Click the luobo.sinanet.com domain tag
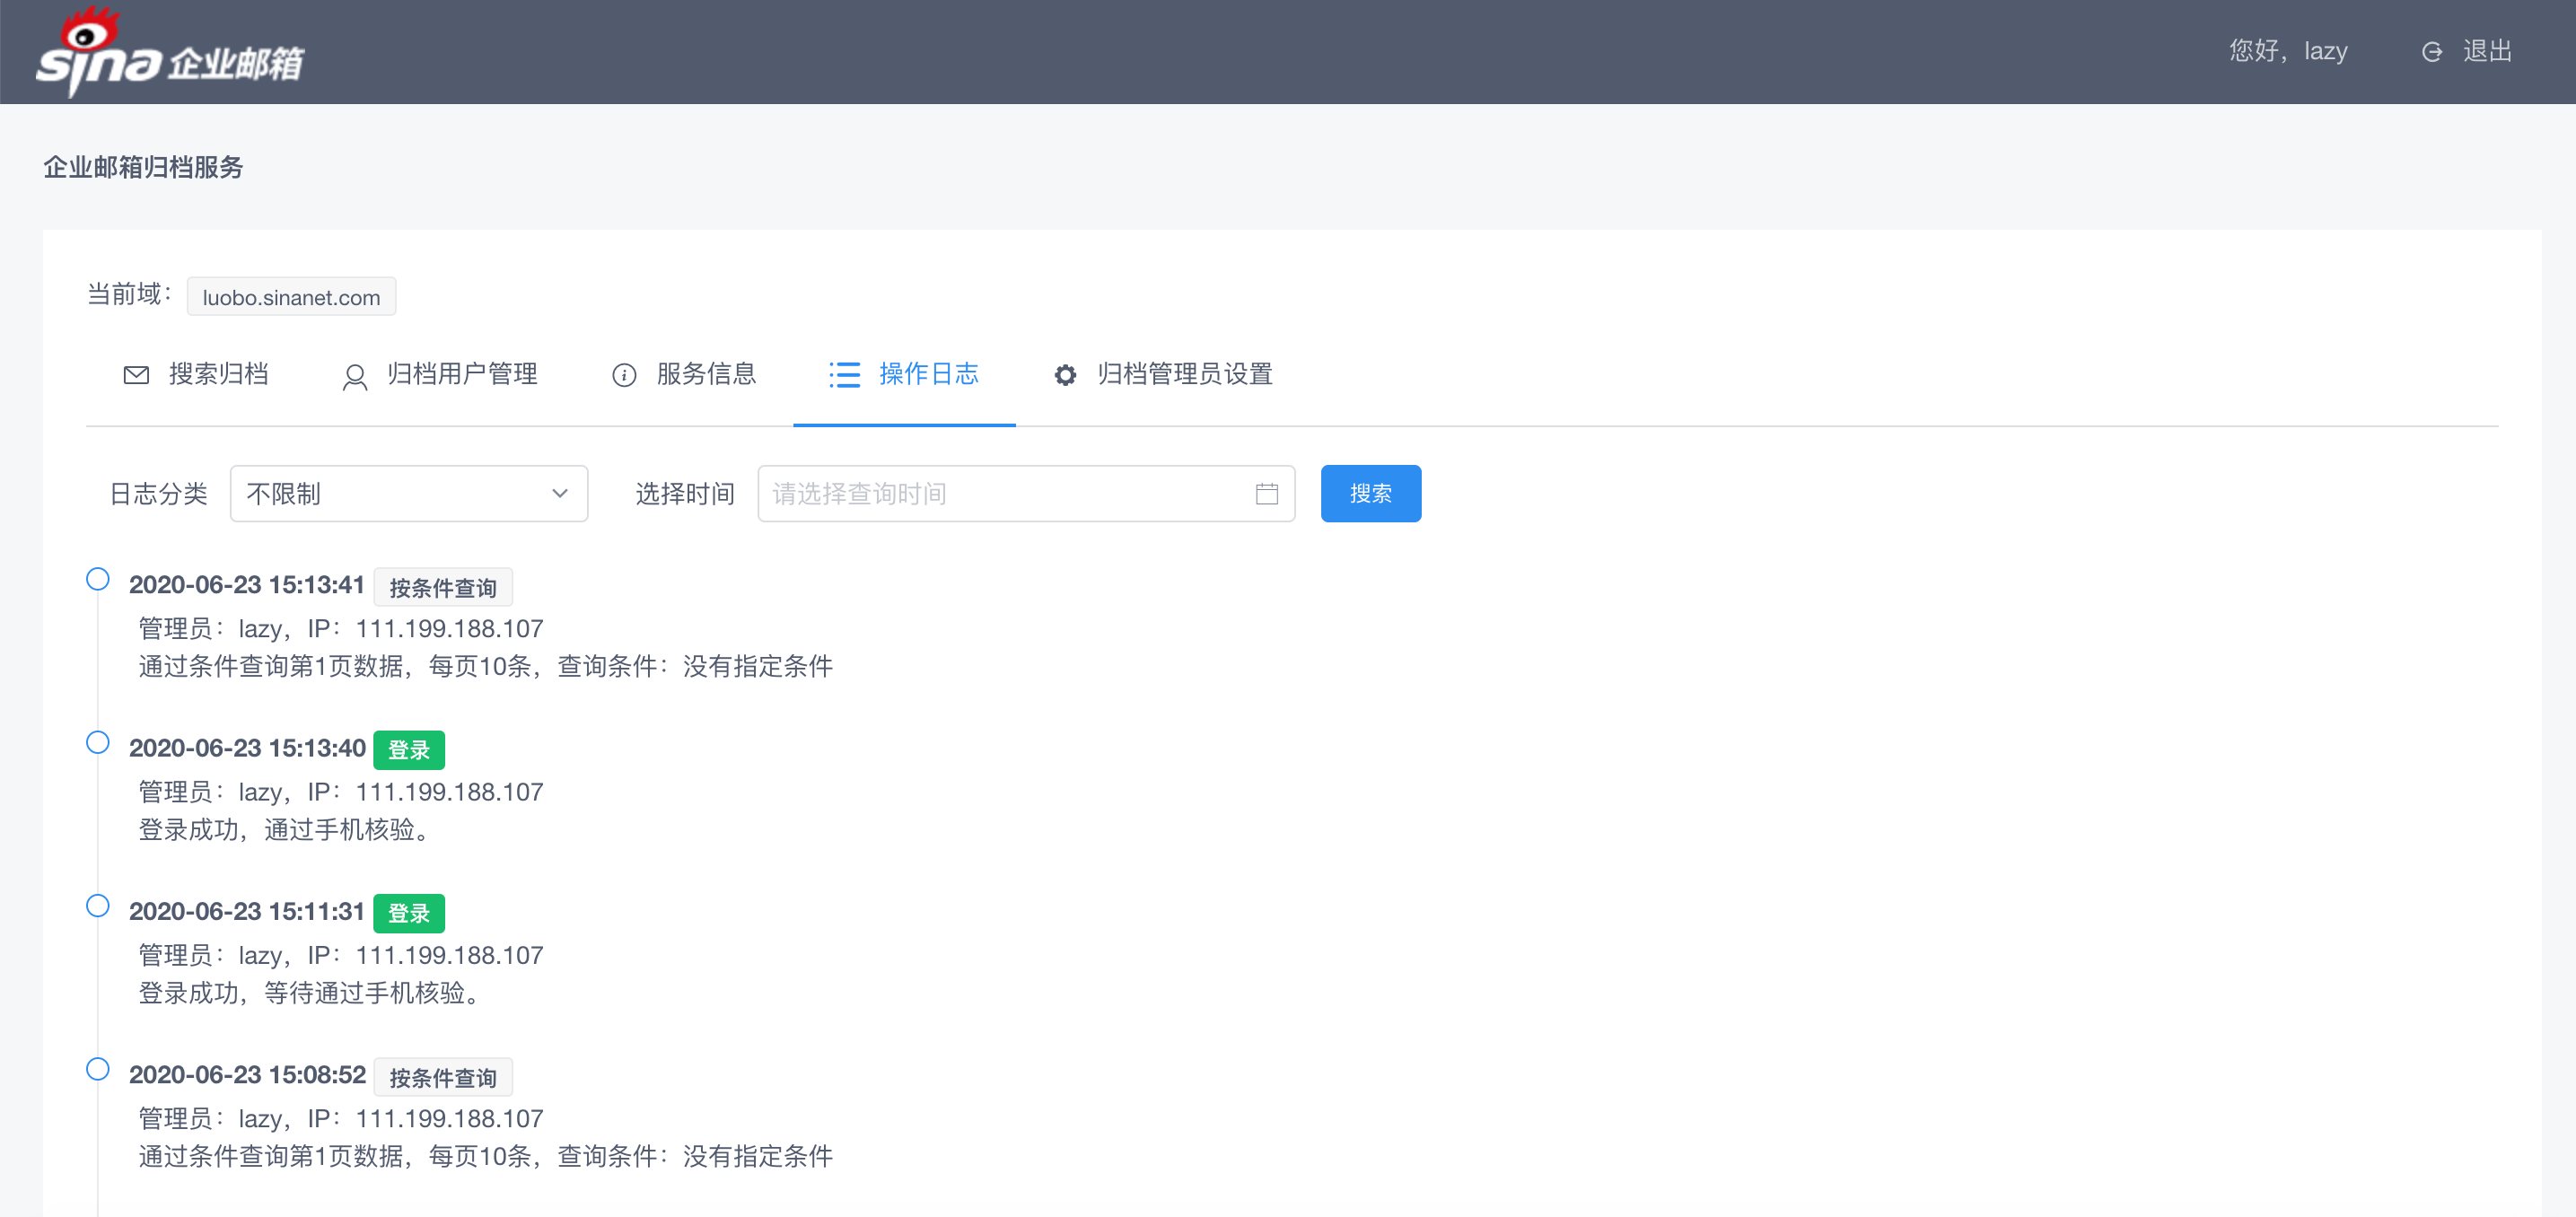The height and width of the screenshot is (1217, 2576). point(291,297)
